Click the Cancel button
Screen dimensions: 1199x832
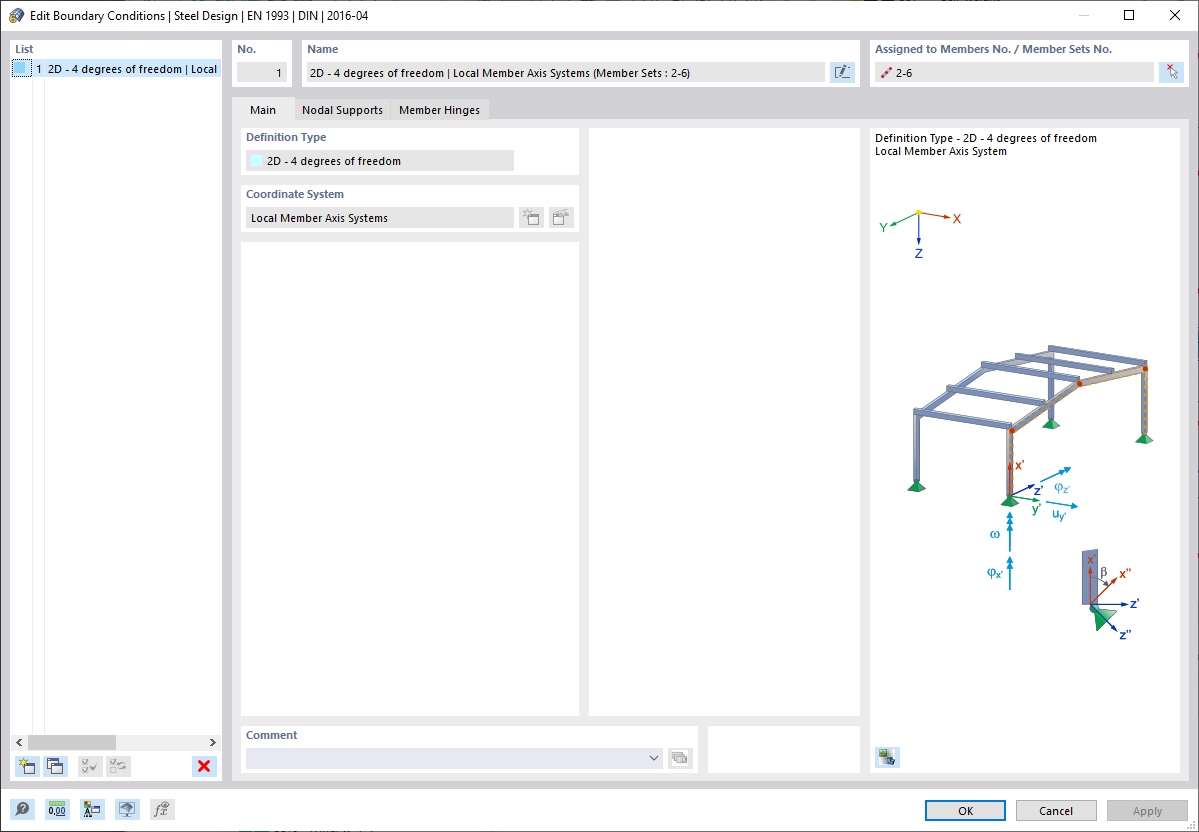[1056, 811]
